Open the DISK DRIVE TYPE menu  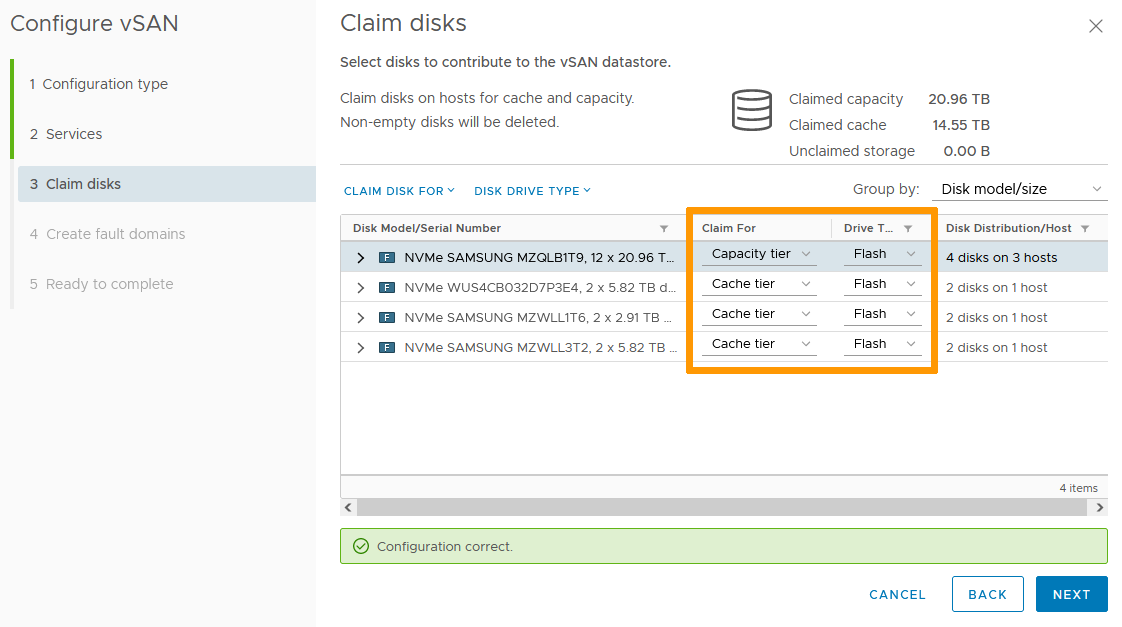coord(532,190)
